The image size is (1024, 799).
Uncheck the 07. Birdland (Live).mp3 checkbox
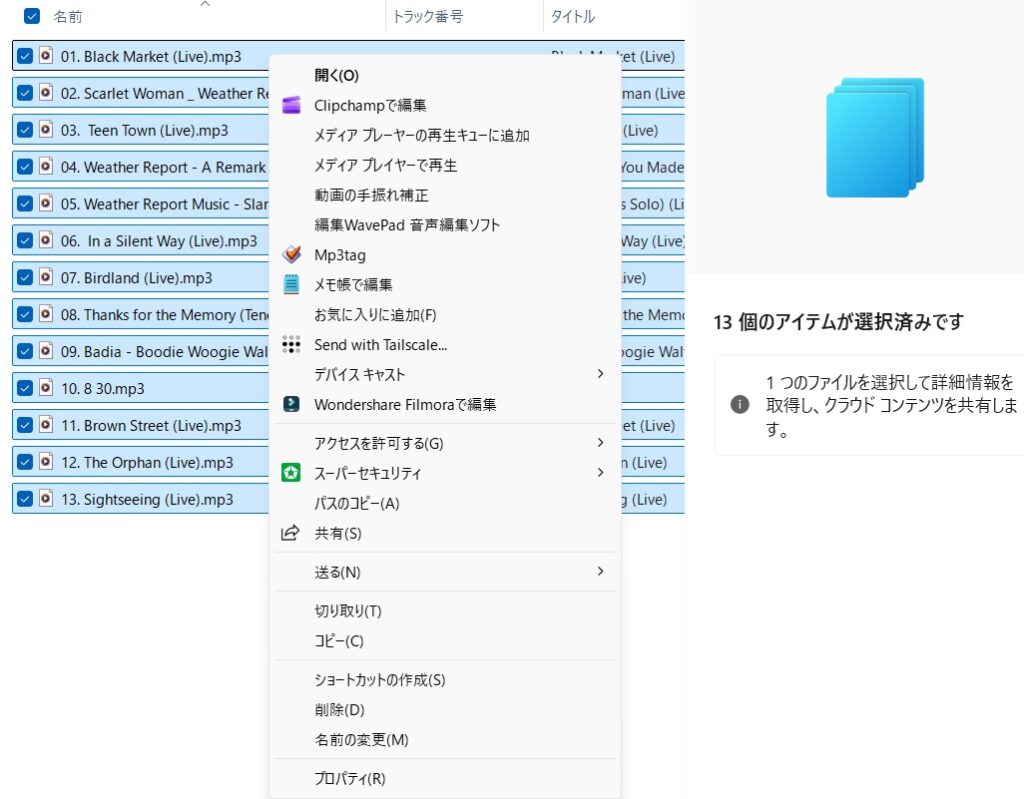(26, 277)
